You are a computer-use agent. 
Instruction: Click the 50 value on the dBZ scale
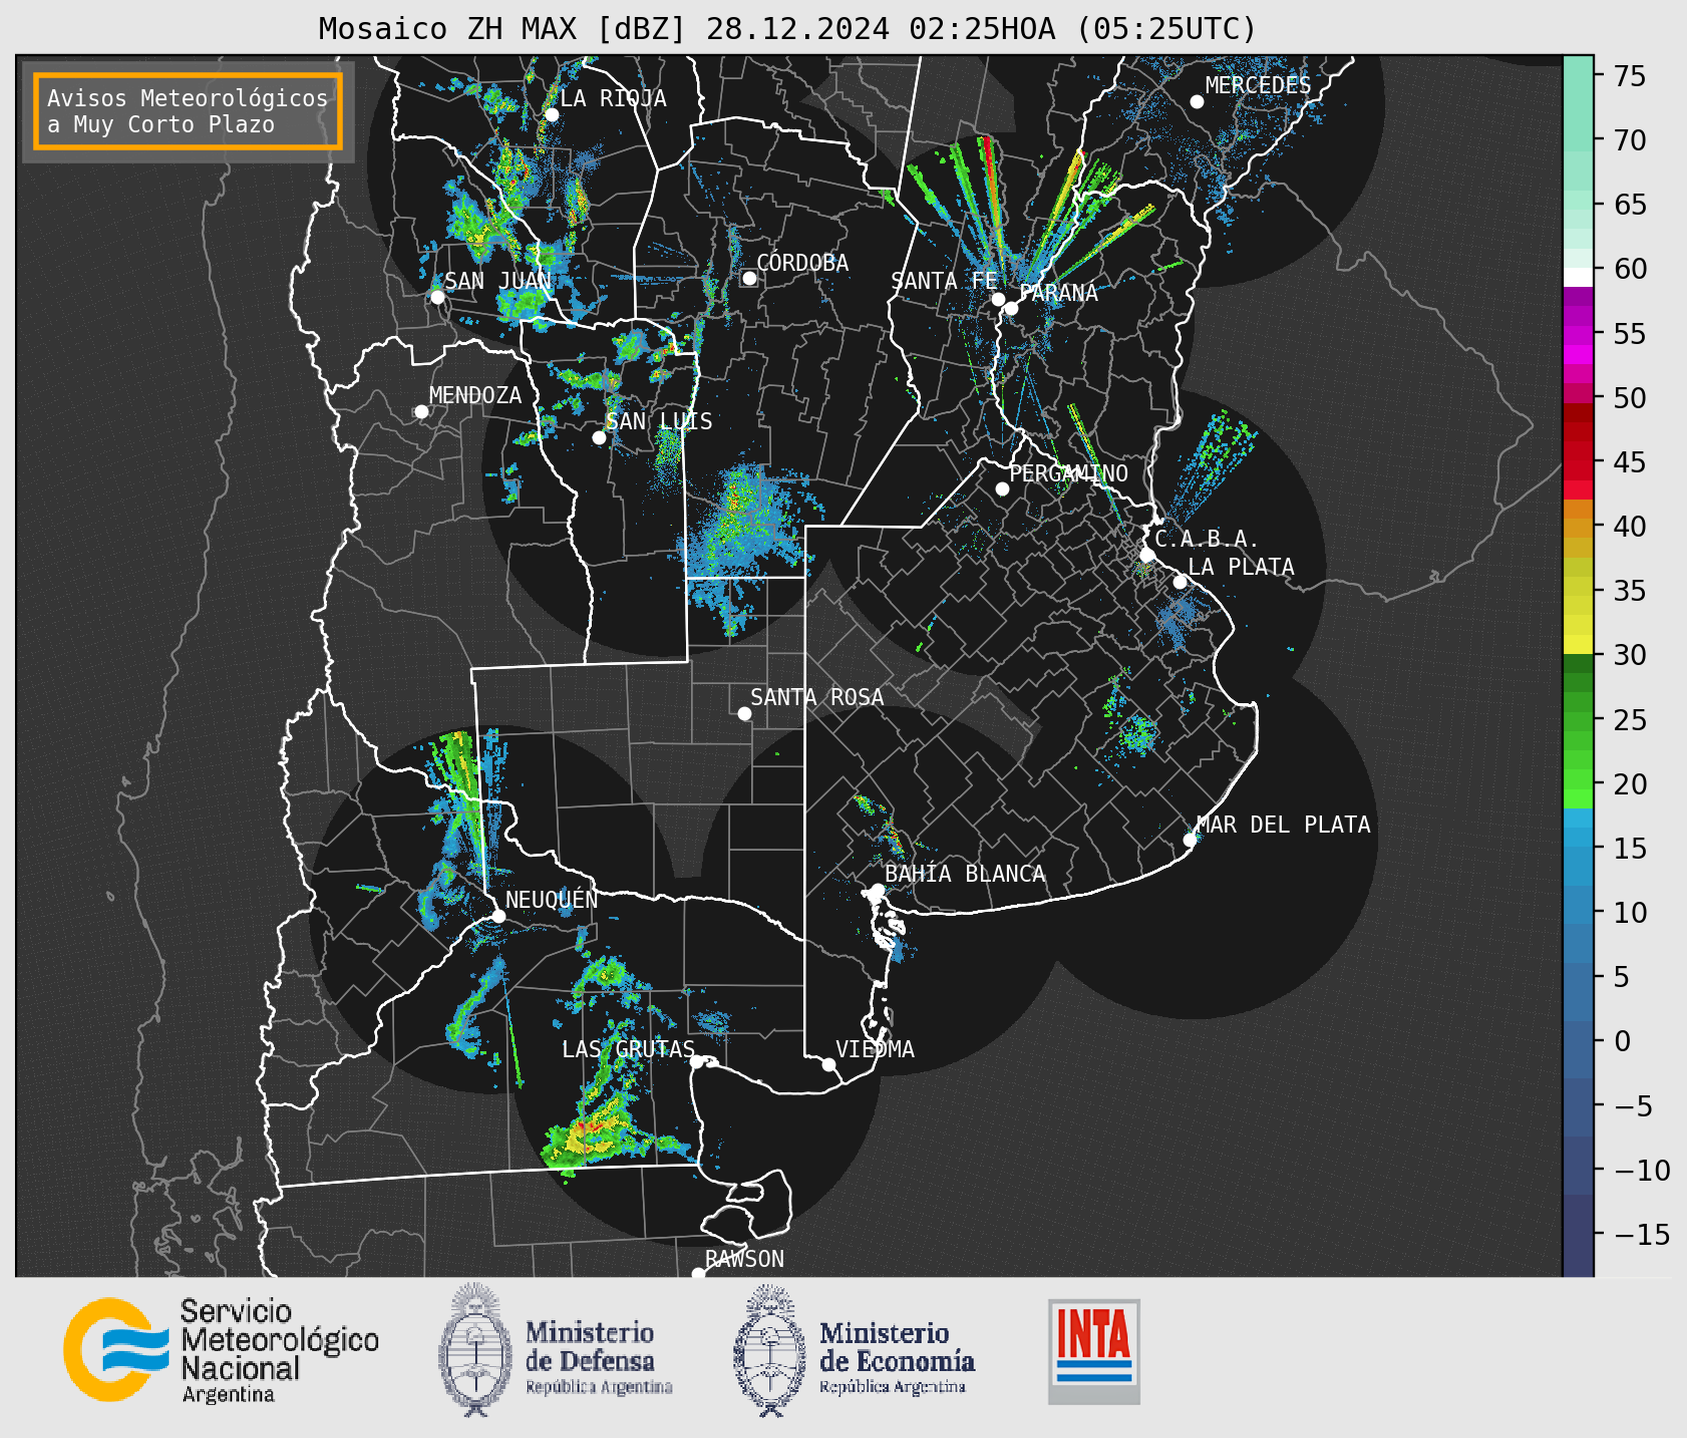[x=1629, y=398]
